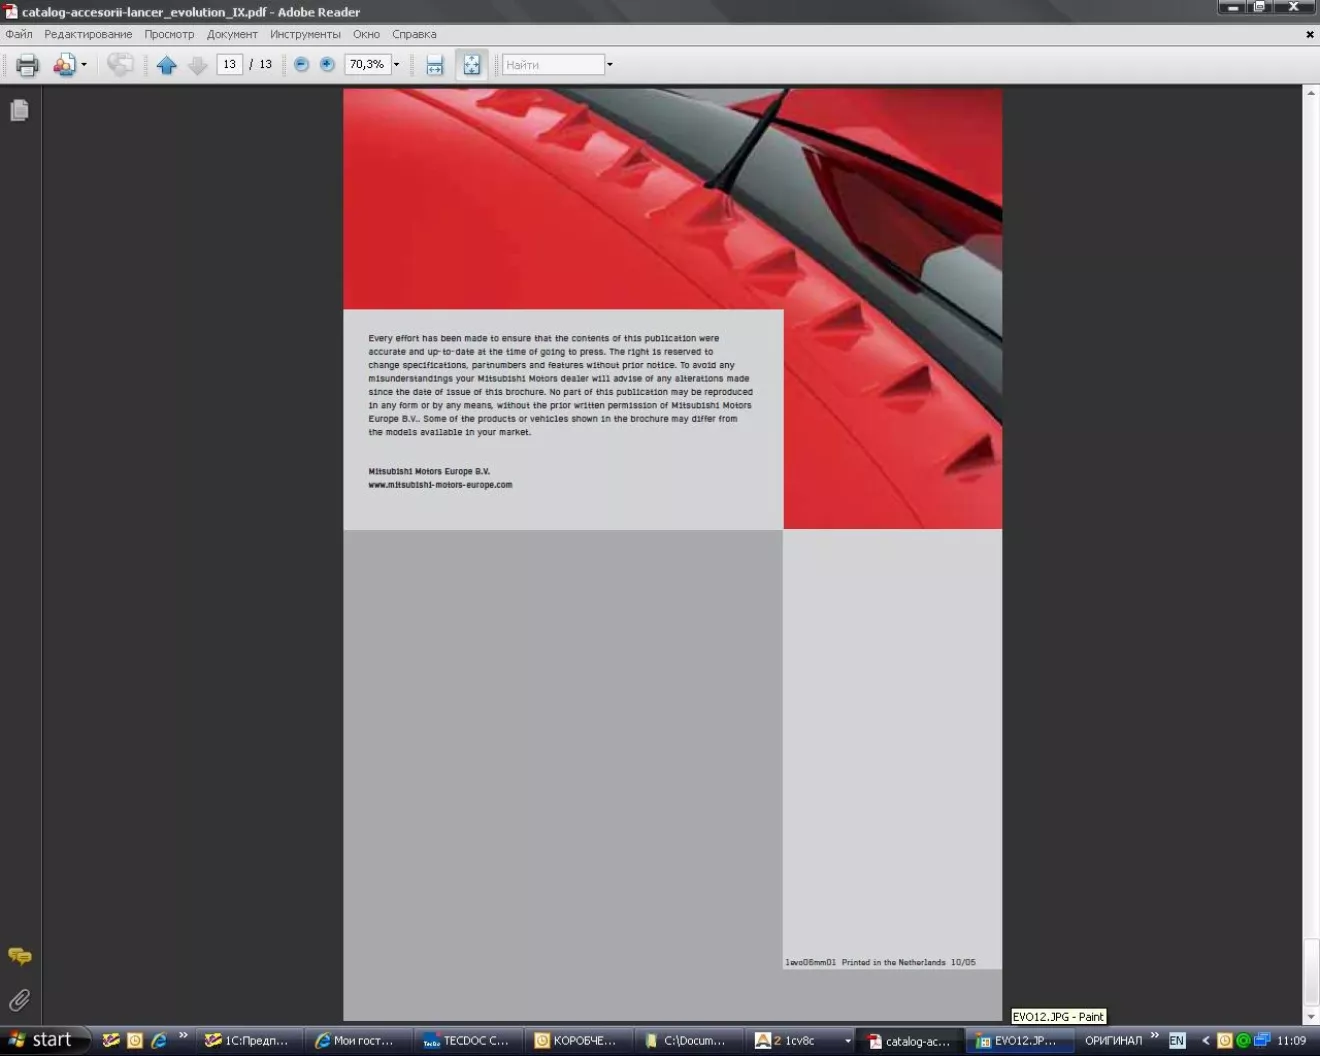The image size is (1320, 1056).
Task: Click in the Найти search field
Action: [x=552, y=65]
